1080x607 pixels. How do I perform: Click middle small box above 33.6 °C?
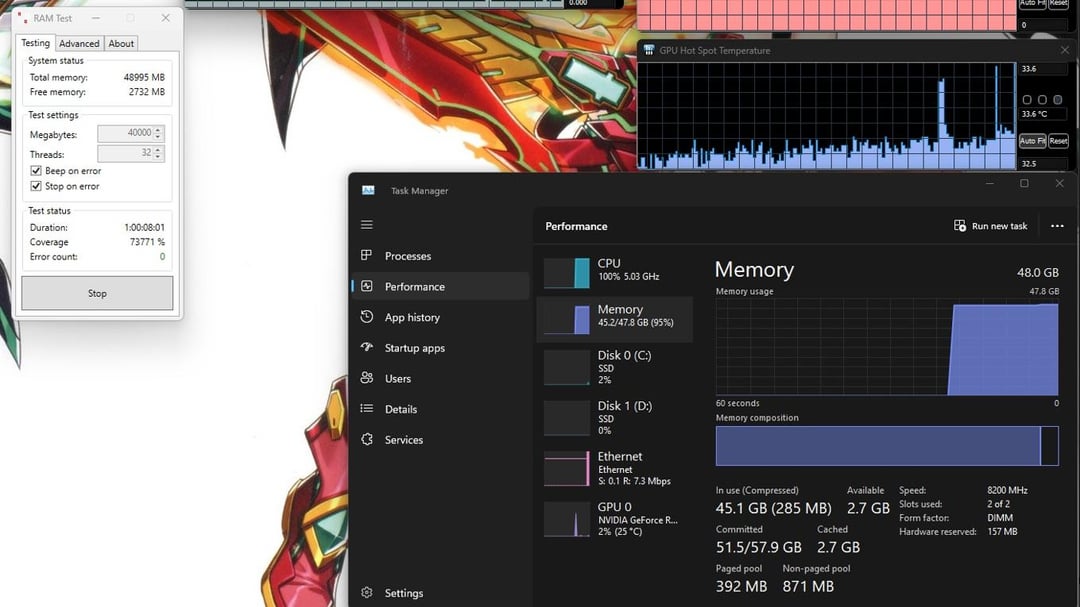pyautogui.click(x=1042, y=99)
